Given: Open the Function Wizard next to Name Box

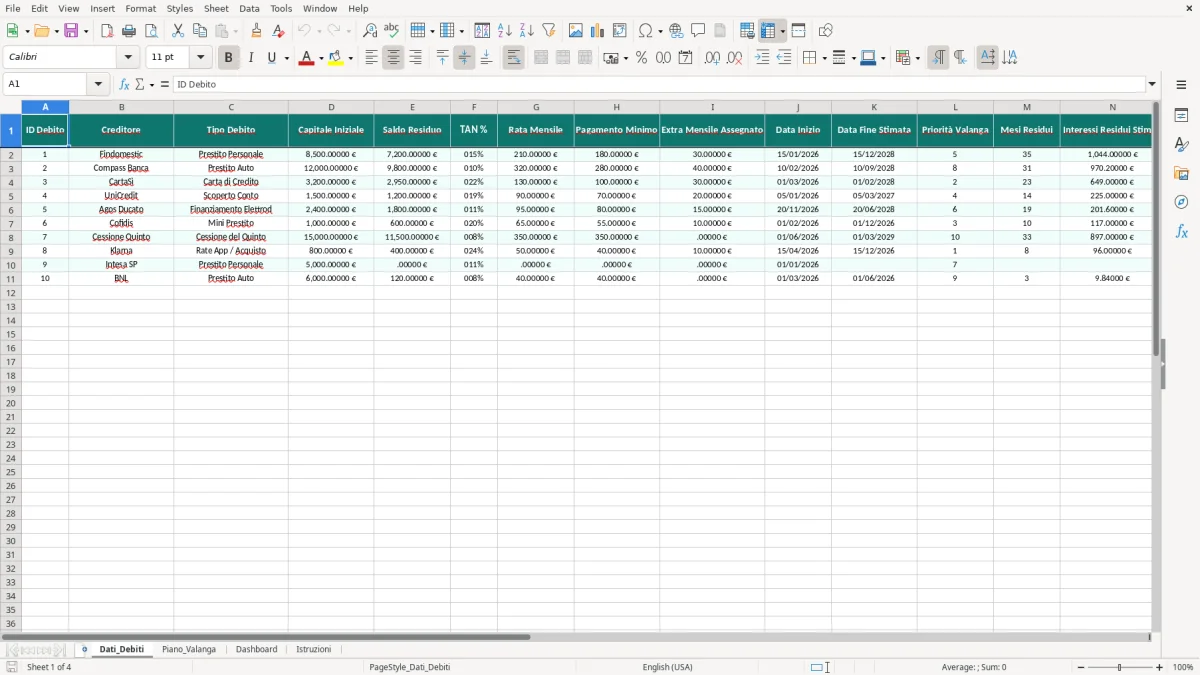Looking at the screenshot, I should click(x=124, y=85).
